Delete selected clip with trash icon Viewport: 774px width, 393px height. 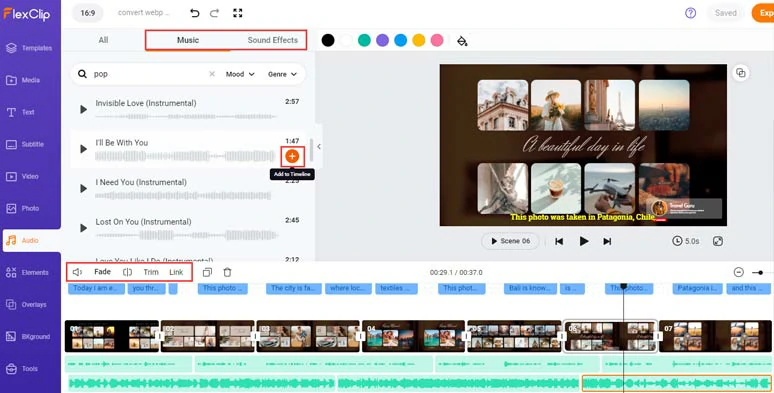(x=227, y=273)
